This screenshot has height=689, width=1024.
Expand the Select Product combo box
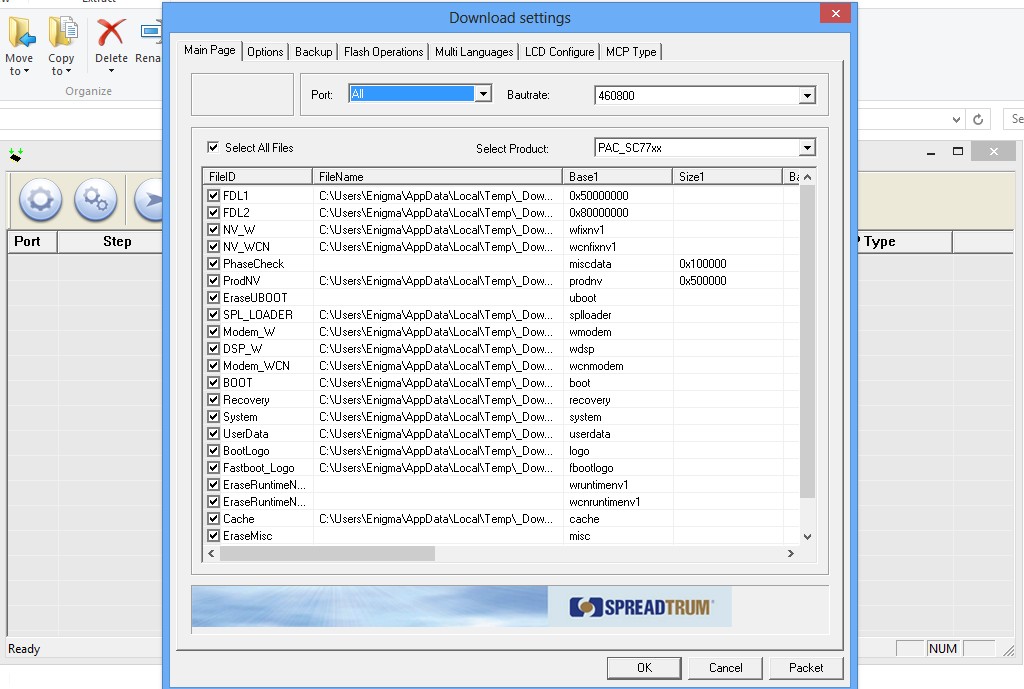click(x=806, y=148)
